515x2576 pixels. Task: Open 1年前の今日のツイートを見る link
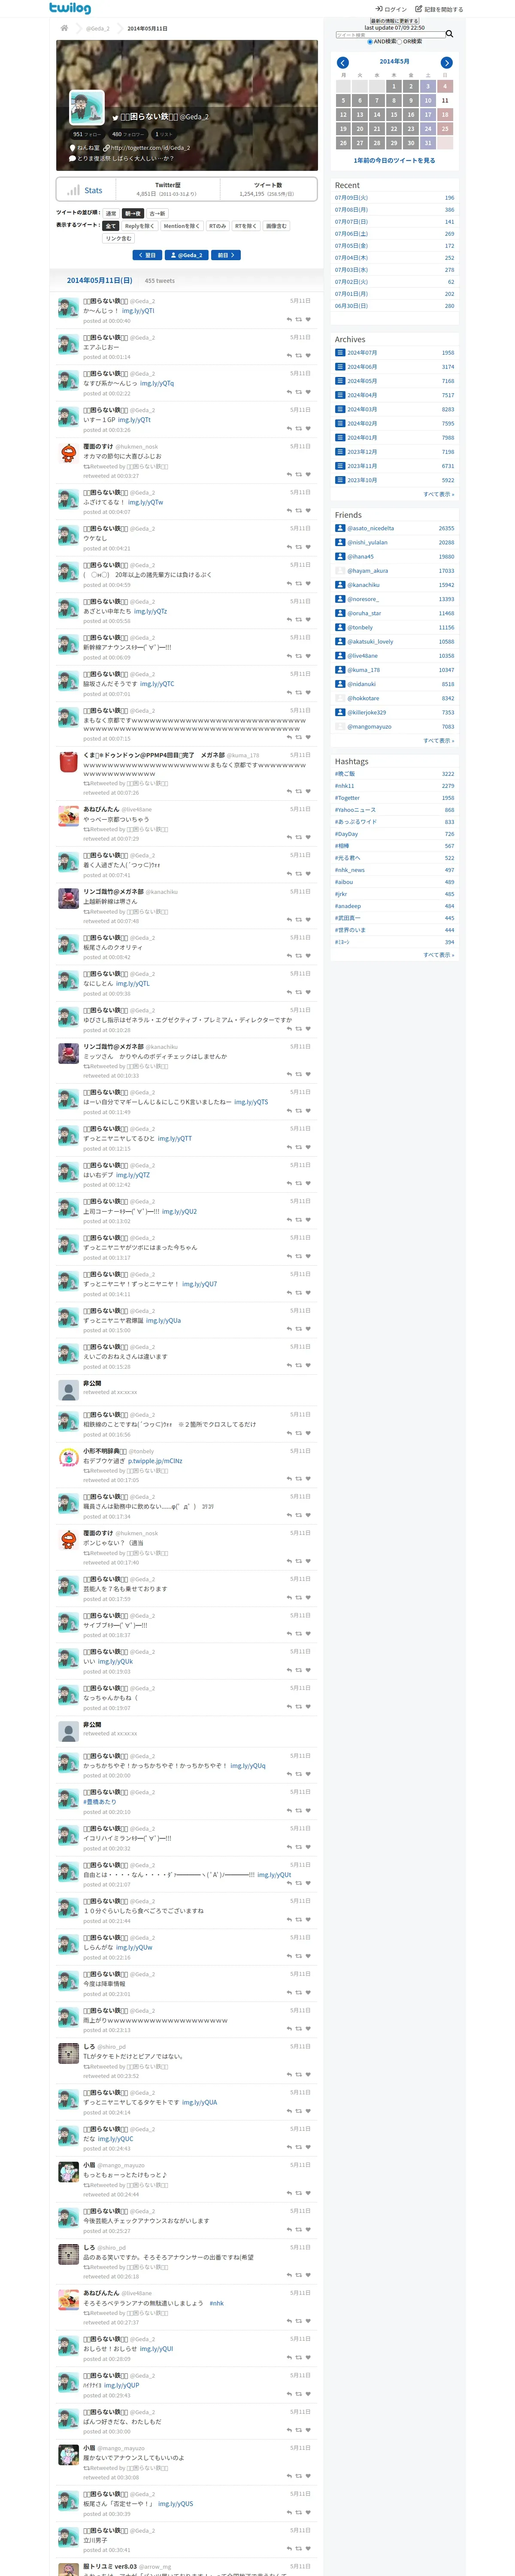click(395, 160)
